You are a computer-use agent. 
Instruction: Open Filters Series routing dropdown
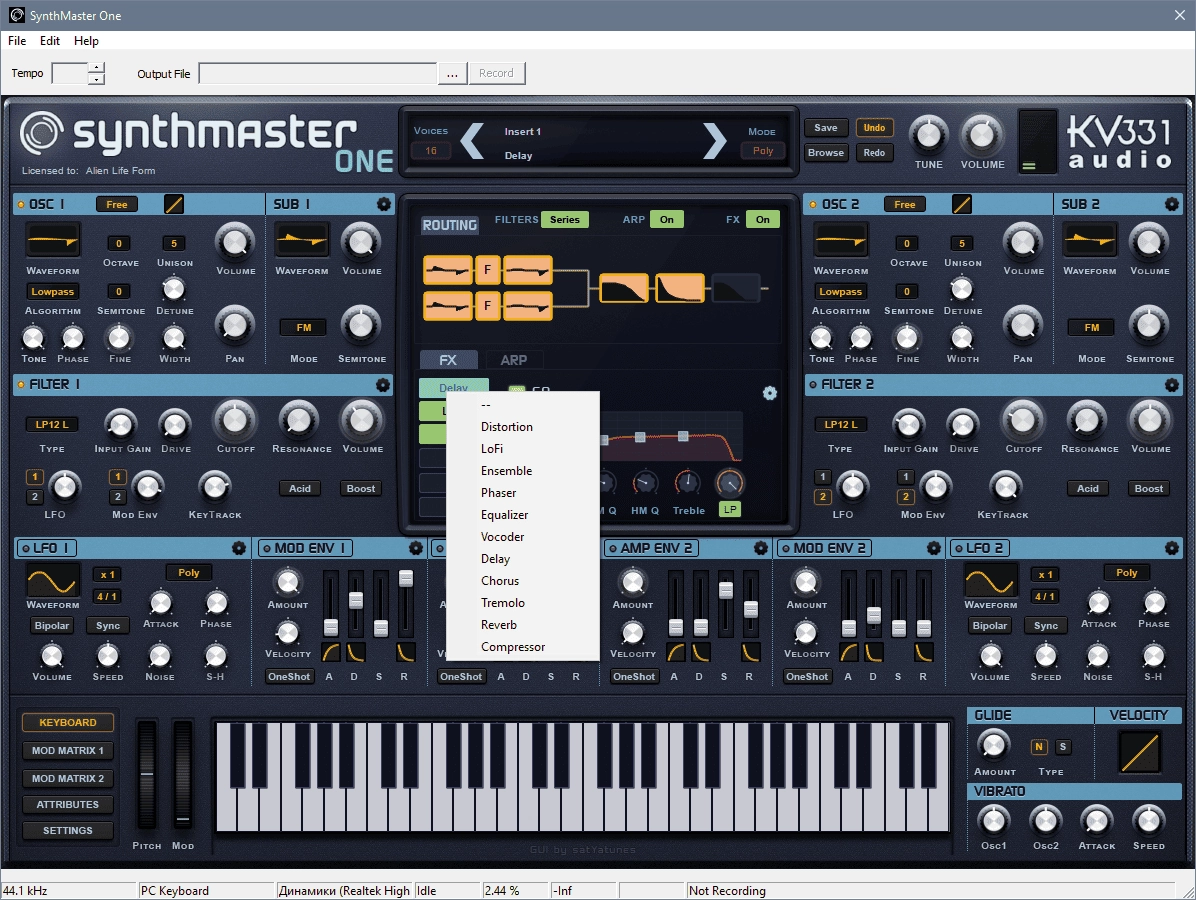click(x=564, y=220)
